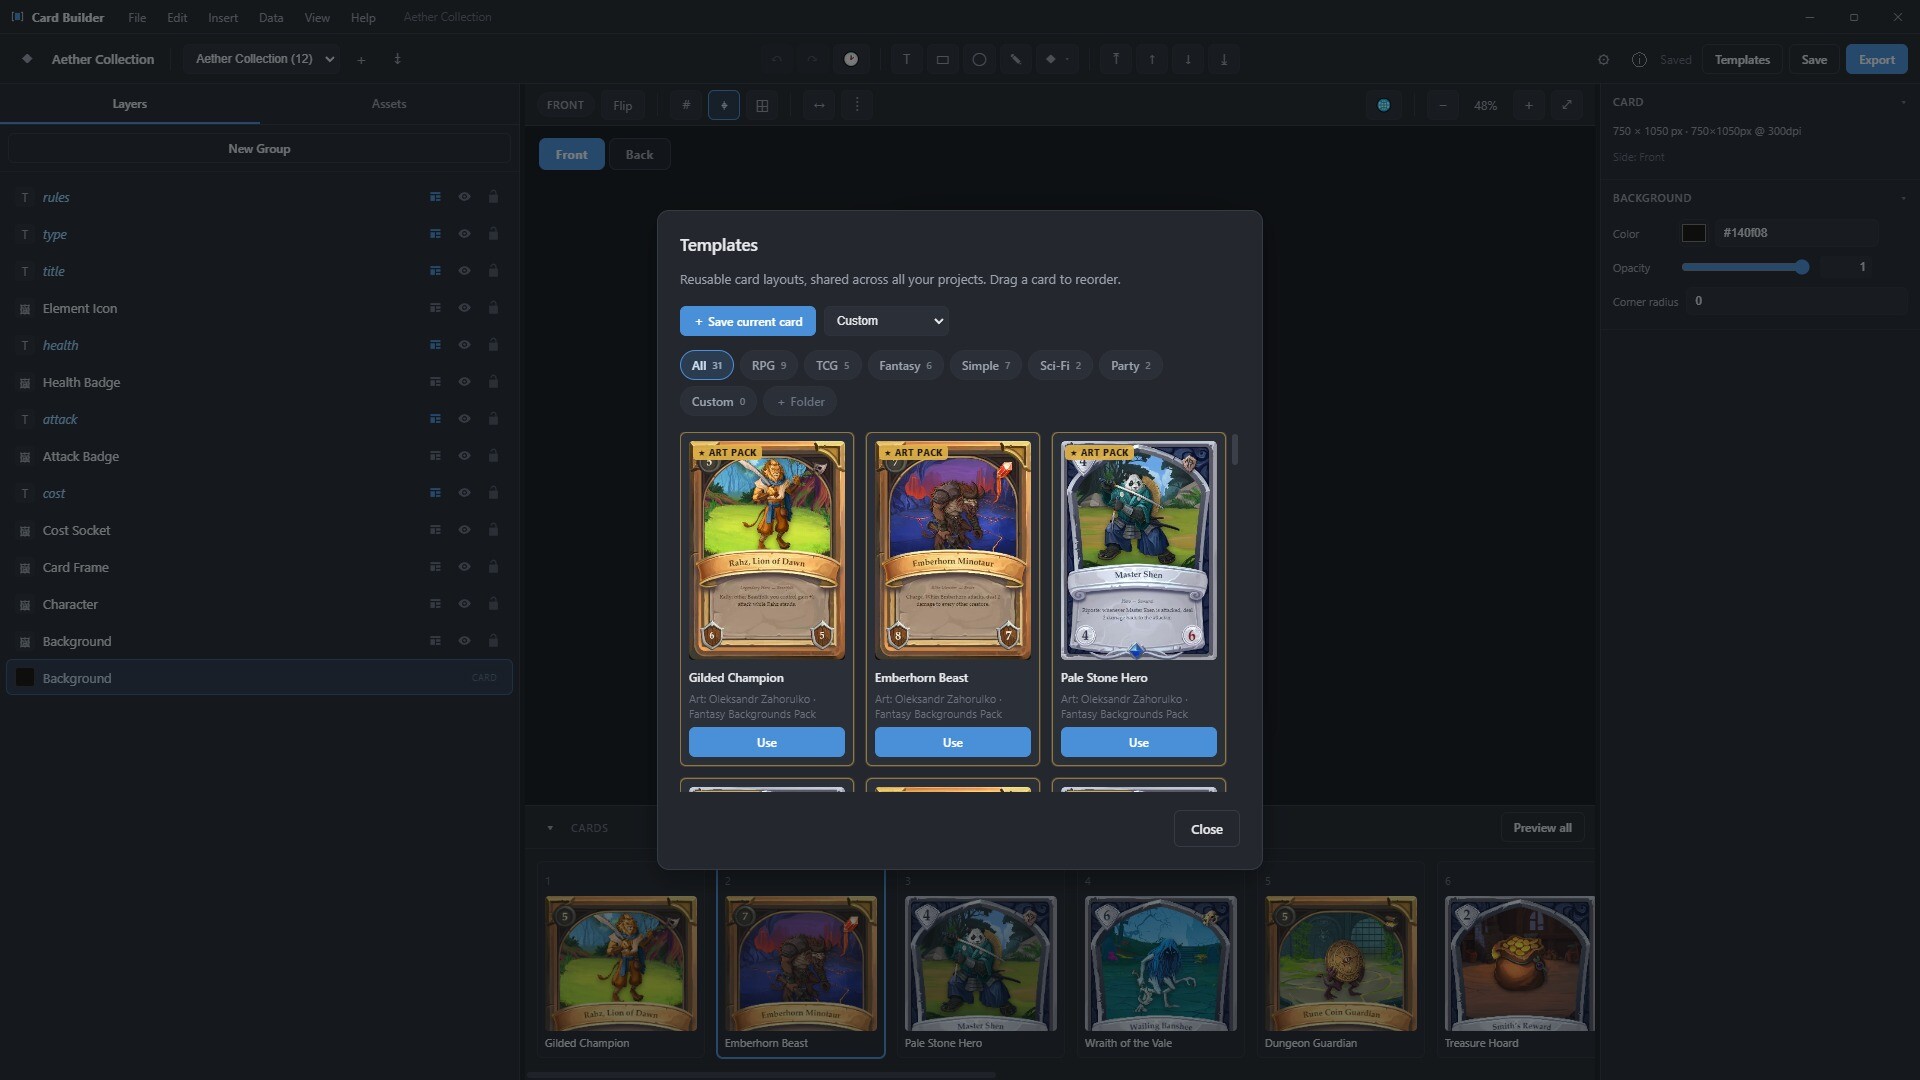Screen dimensions: 1920x1080
Task: Click Save current card button
Action: point(748,321)
